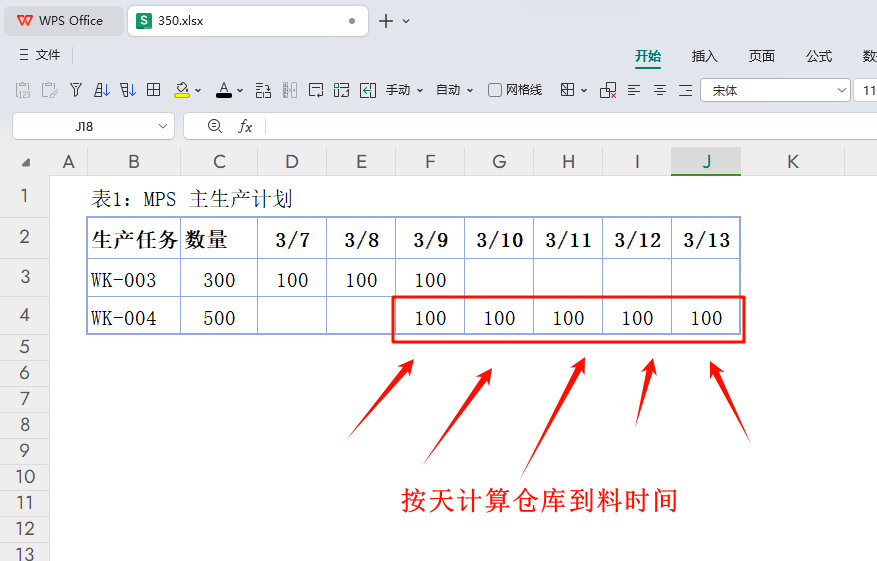Click the cell borders icon

568,90
